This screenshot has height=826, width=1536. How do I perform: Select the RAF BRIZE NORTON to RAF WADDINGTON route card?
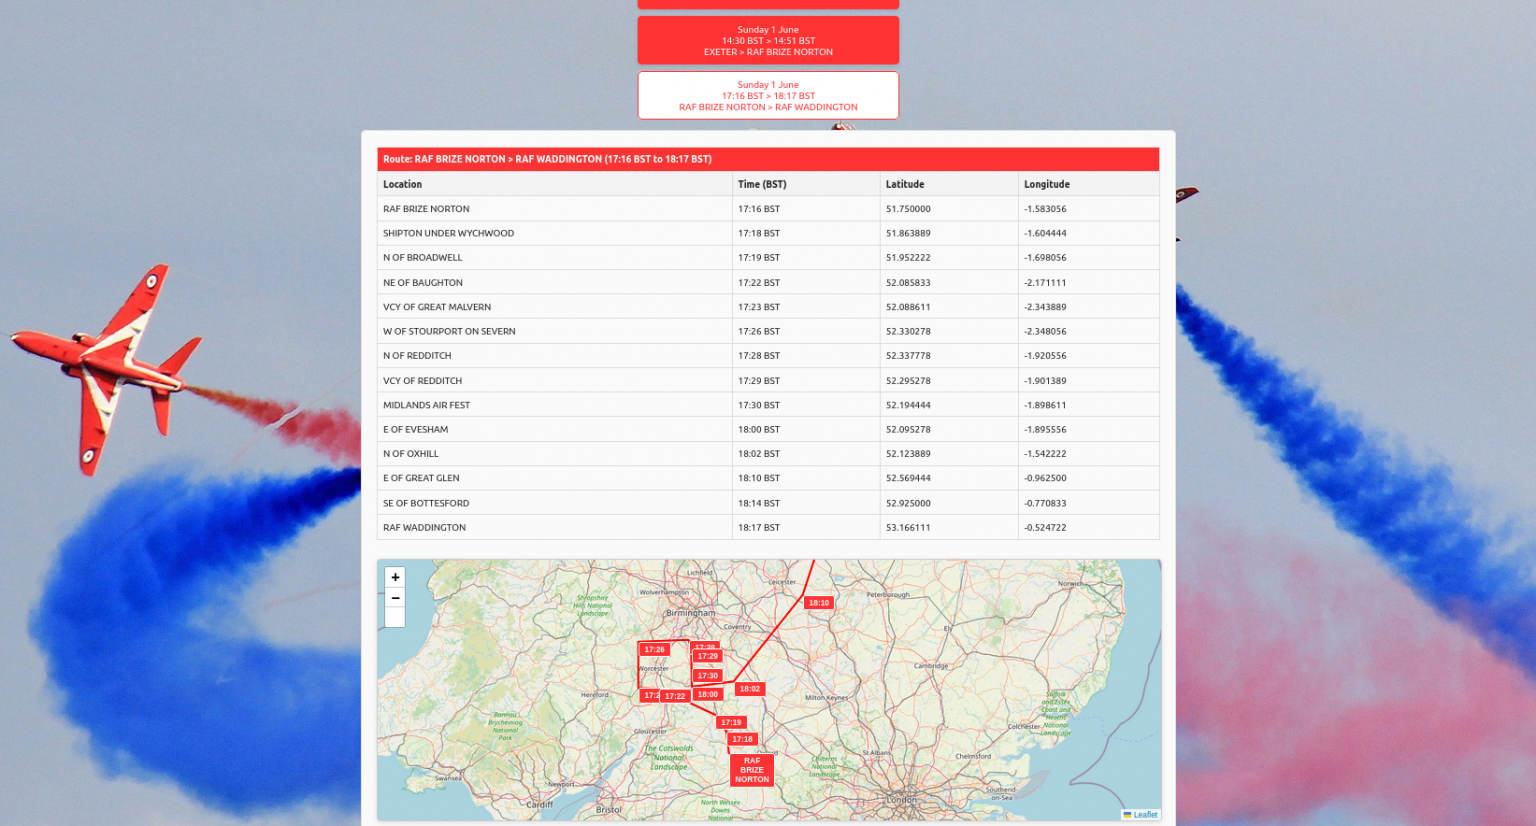[767, 95]
